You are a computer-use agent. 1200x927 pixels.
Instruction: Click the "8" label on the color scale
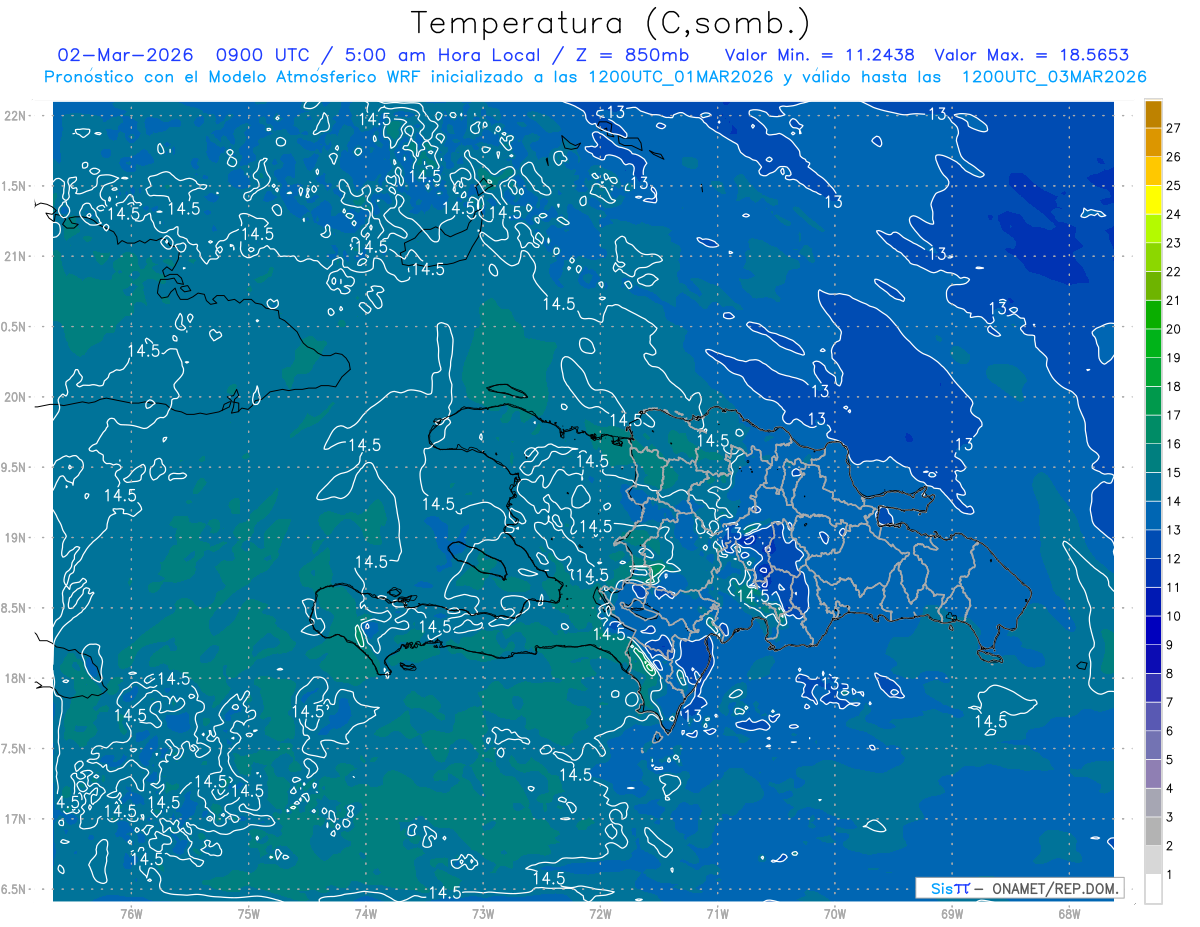click(x=1169, y=674)
